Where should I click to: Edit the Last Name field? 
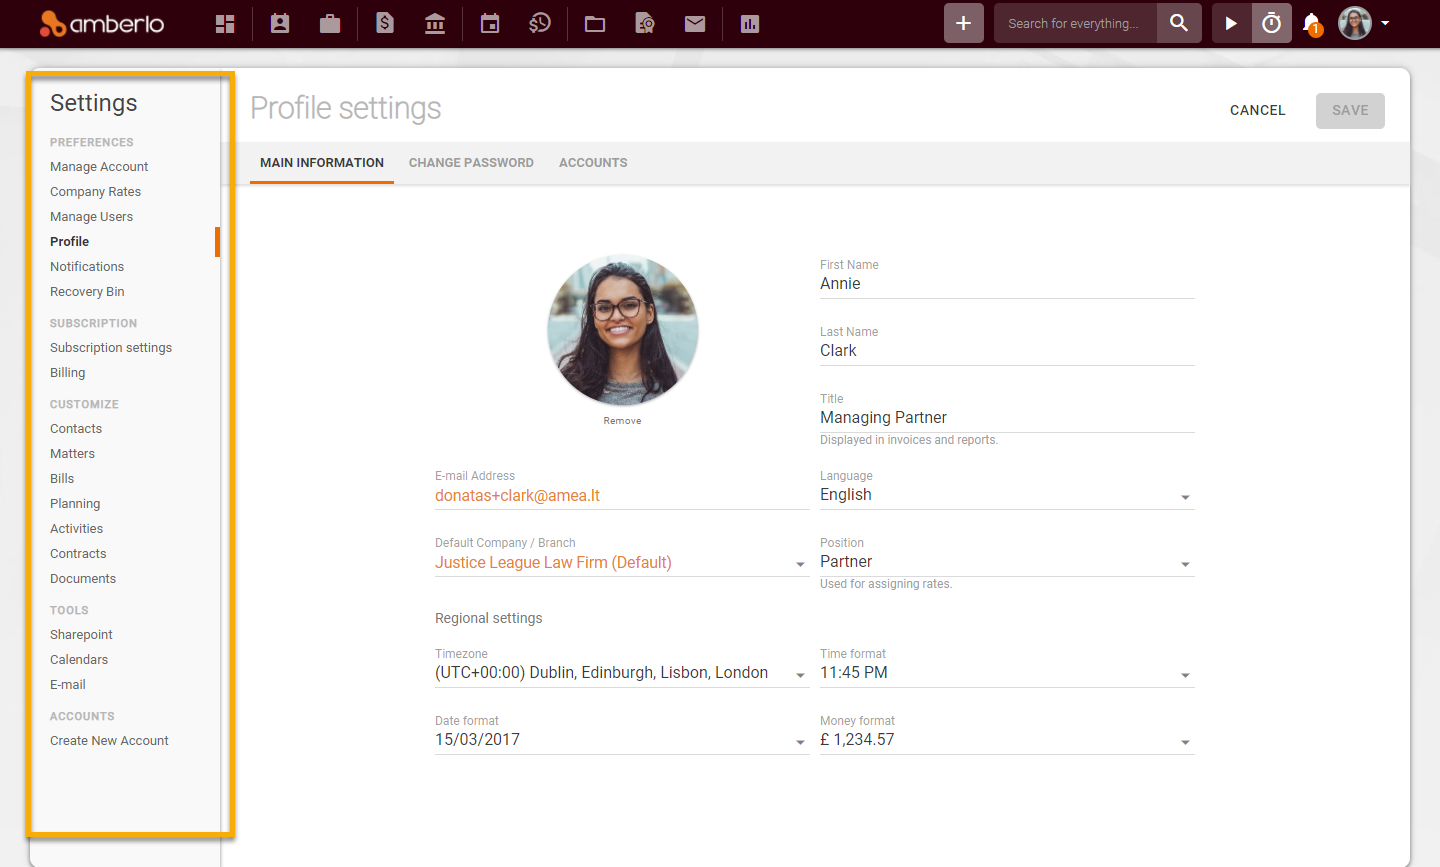click(1007, 351)
